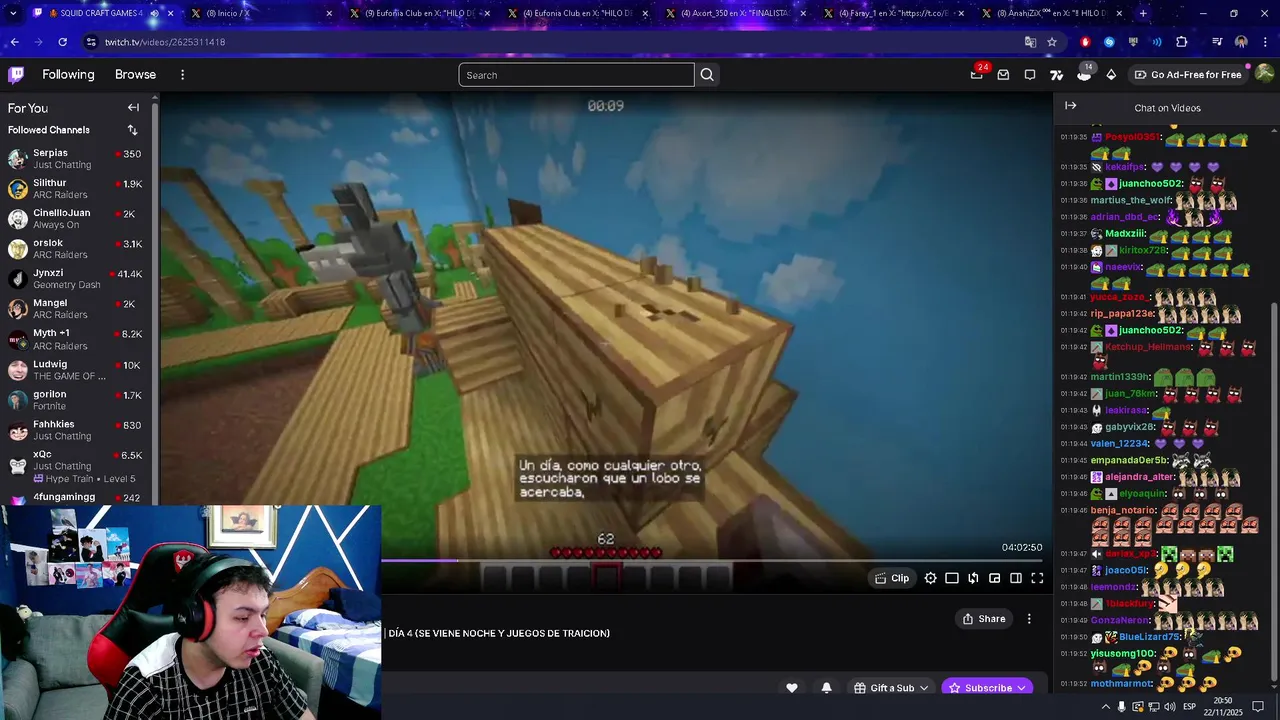Image resolution: width=1280 pixels, height=720 pixels.
Task: Open the Twitch home logo
Action: click(x=16, y=74)
